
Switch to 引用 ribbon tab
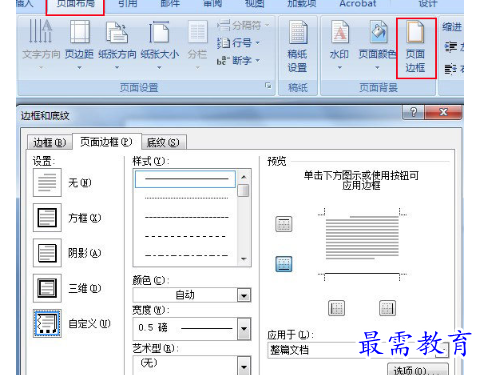click(128, 4)
